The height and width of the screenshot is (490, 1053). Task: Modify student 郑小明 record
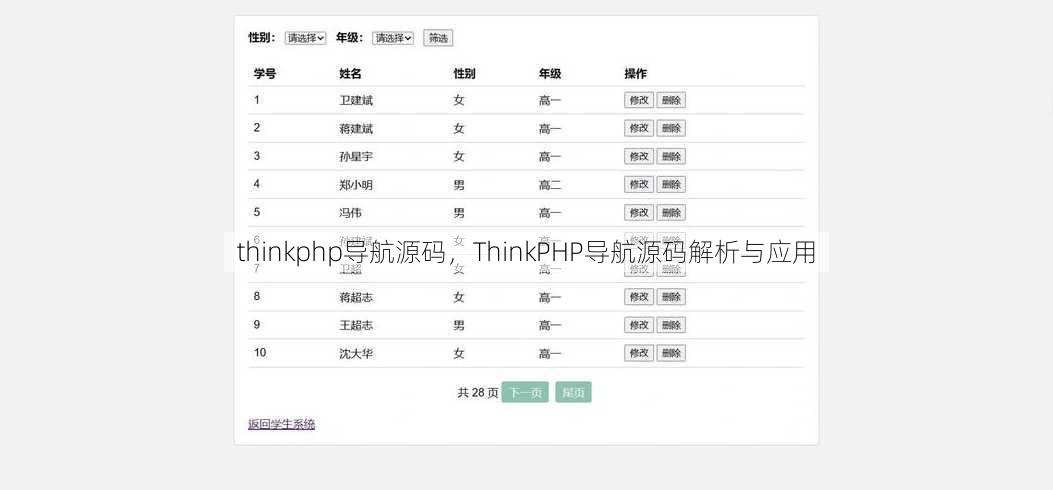639,185
